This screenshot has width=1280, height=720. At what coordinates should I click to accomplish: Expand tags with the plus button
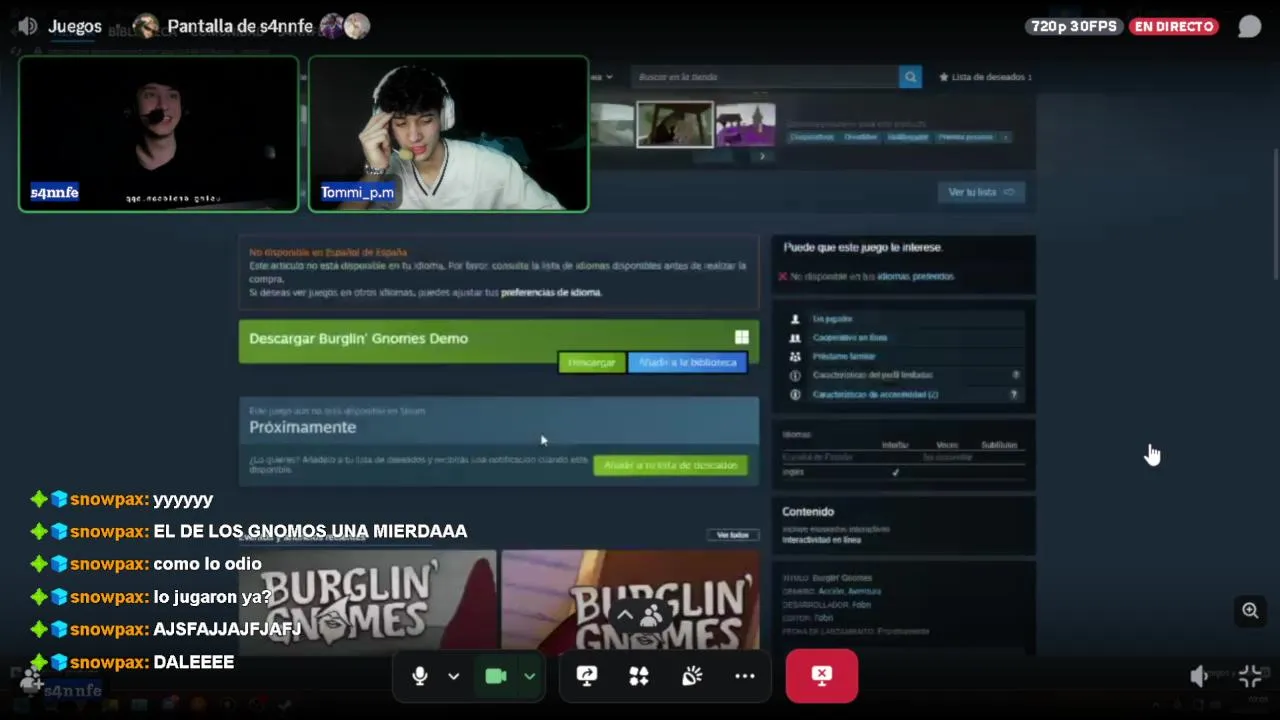click(1004, 137)
